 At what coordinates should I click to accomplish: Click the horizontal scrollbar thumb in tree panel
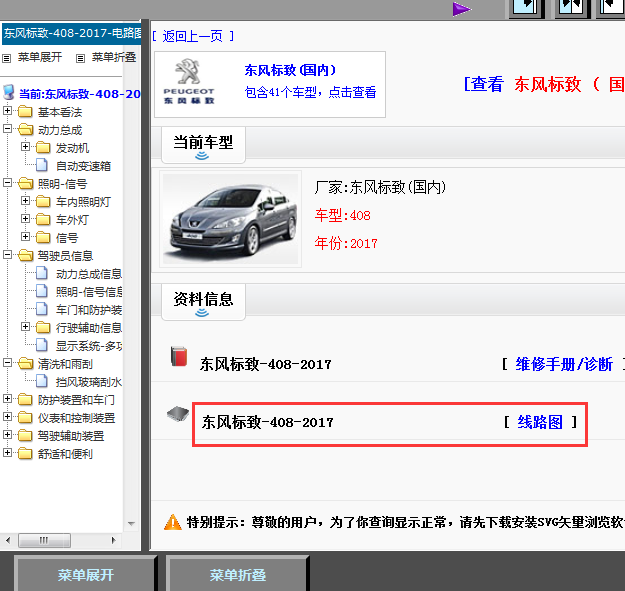pos(45,540)
